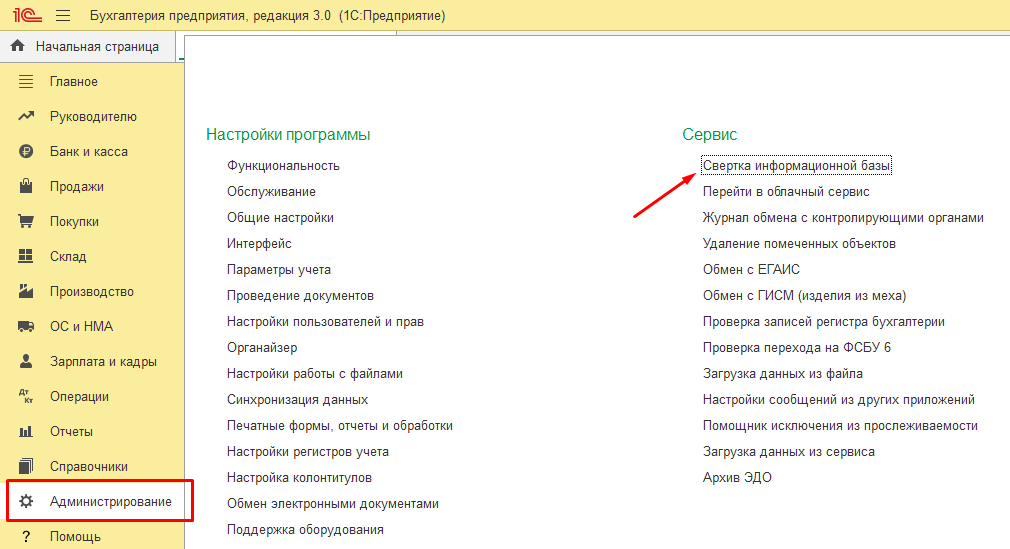Screen dimensions: 1010x549
Task: Open the Справочники section
Action: click(89, 467)
